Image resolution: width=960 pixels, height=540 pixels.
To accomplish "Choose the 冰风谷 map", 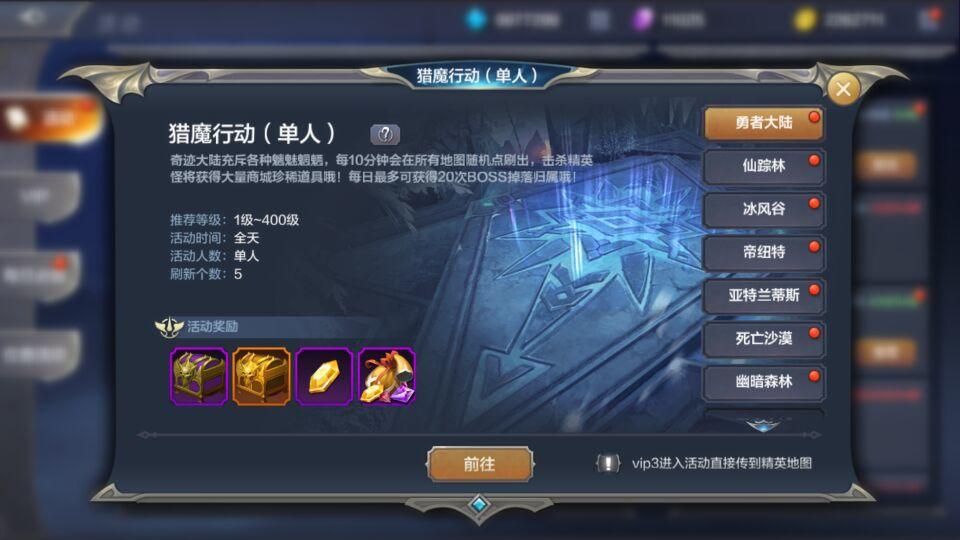I will click(763, 209).
